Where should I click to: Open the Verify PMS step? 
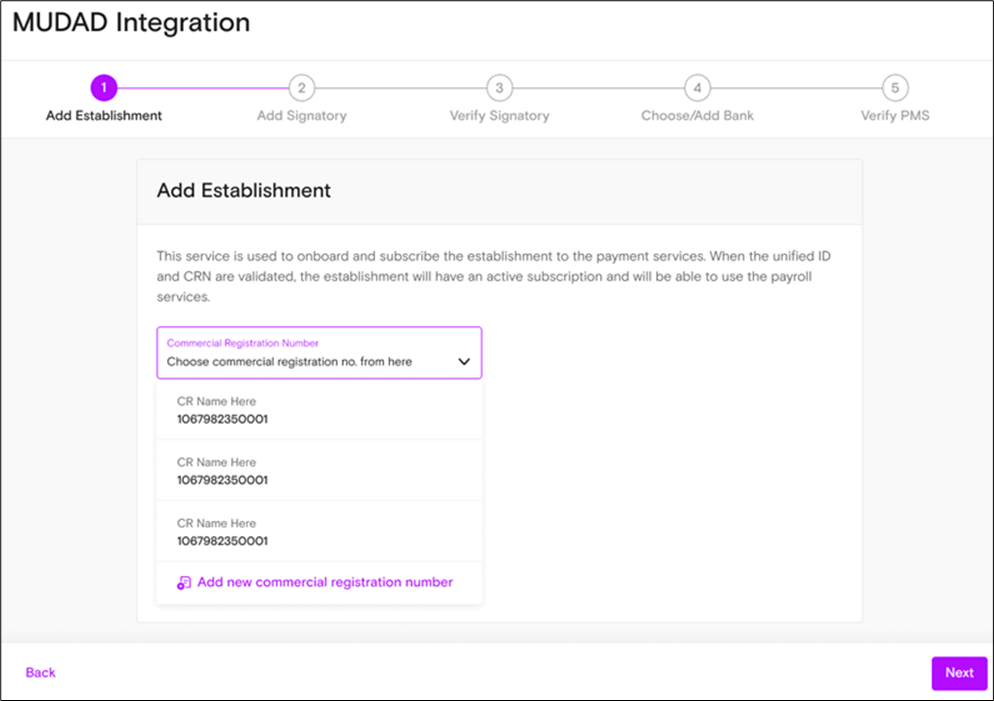pos(895,115)
